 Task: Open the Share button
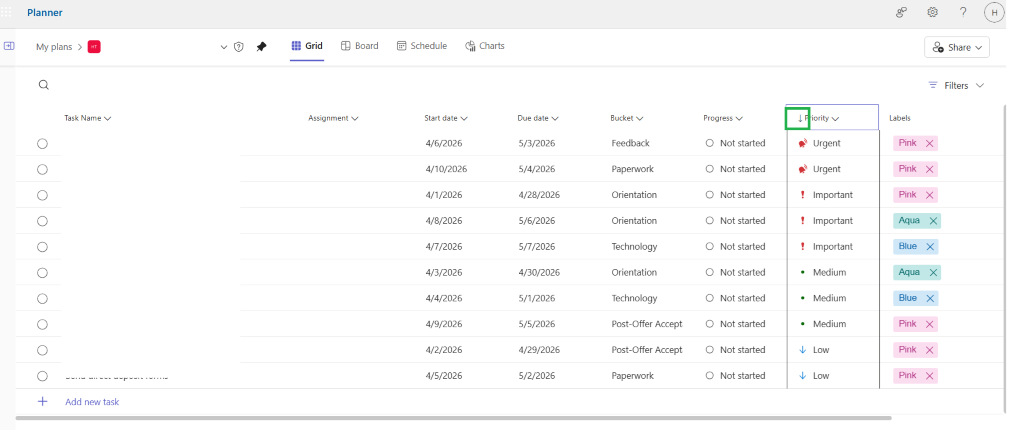(957, 47)
